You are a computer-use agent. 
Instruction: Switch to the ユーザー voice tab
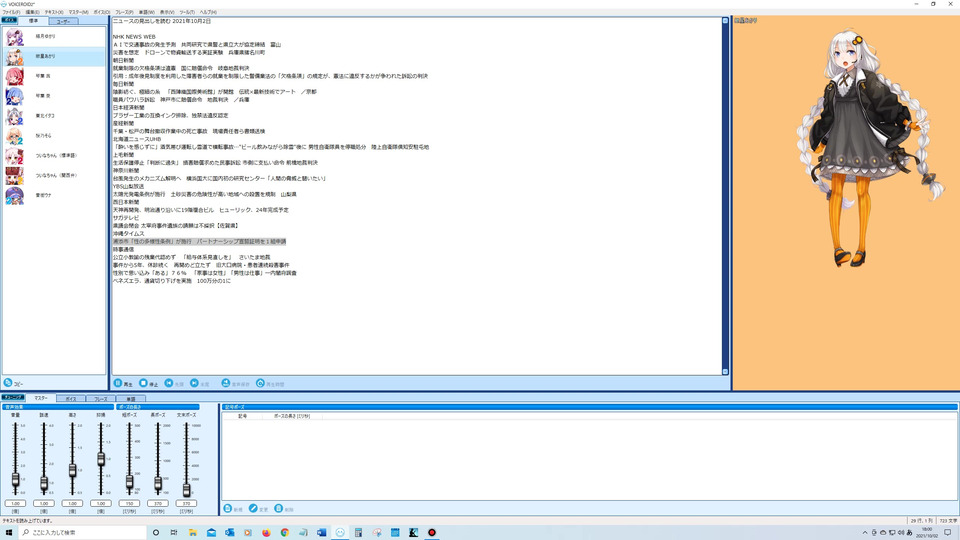pos(64,21)
